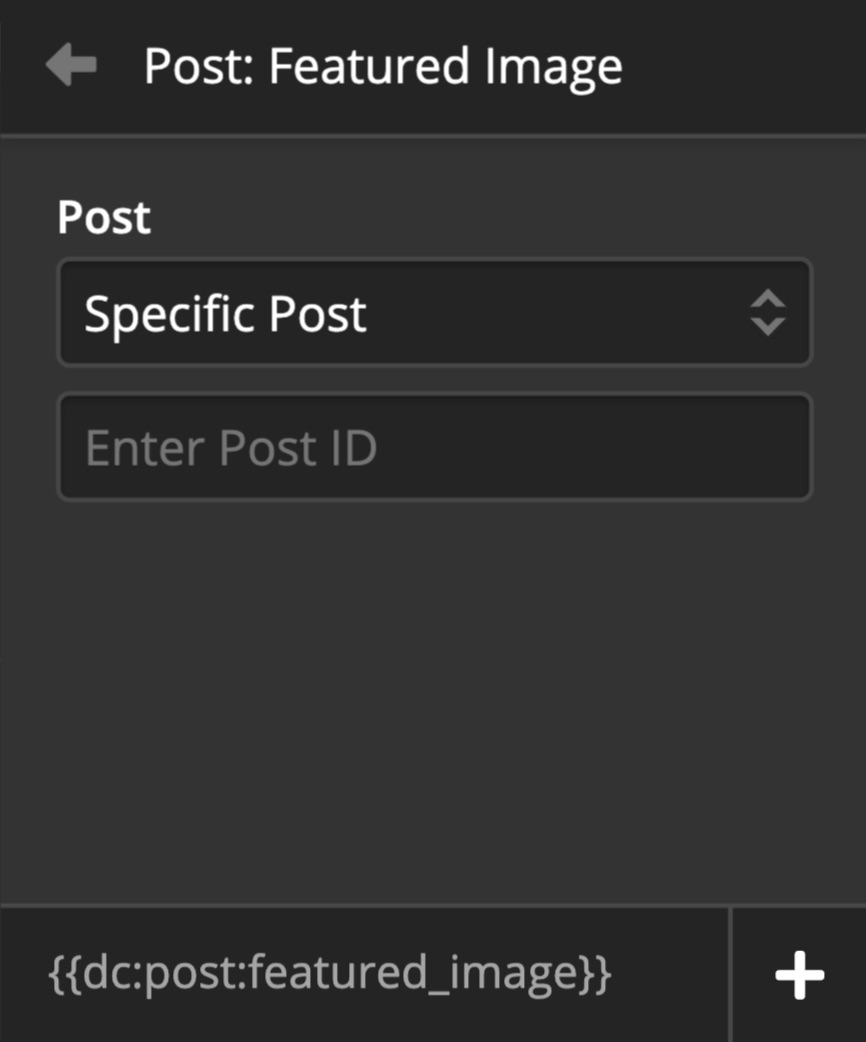
Task: Click the back arrow icon
Action: point(71,66)
